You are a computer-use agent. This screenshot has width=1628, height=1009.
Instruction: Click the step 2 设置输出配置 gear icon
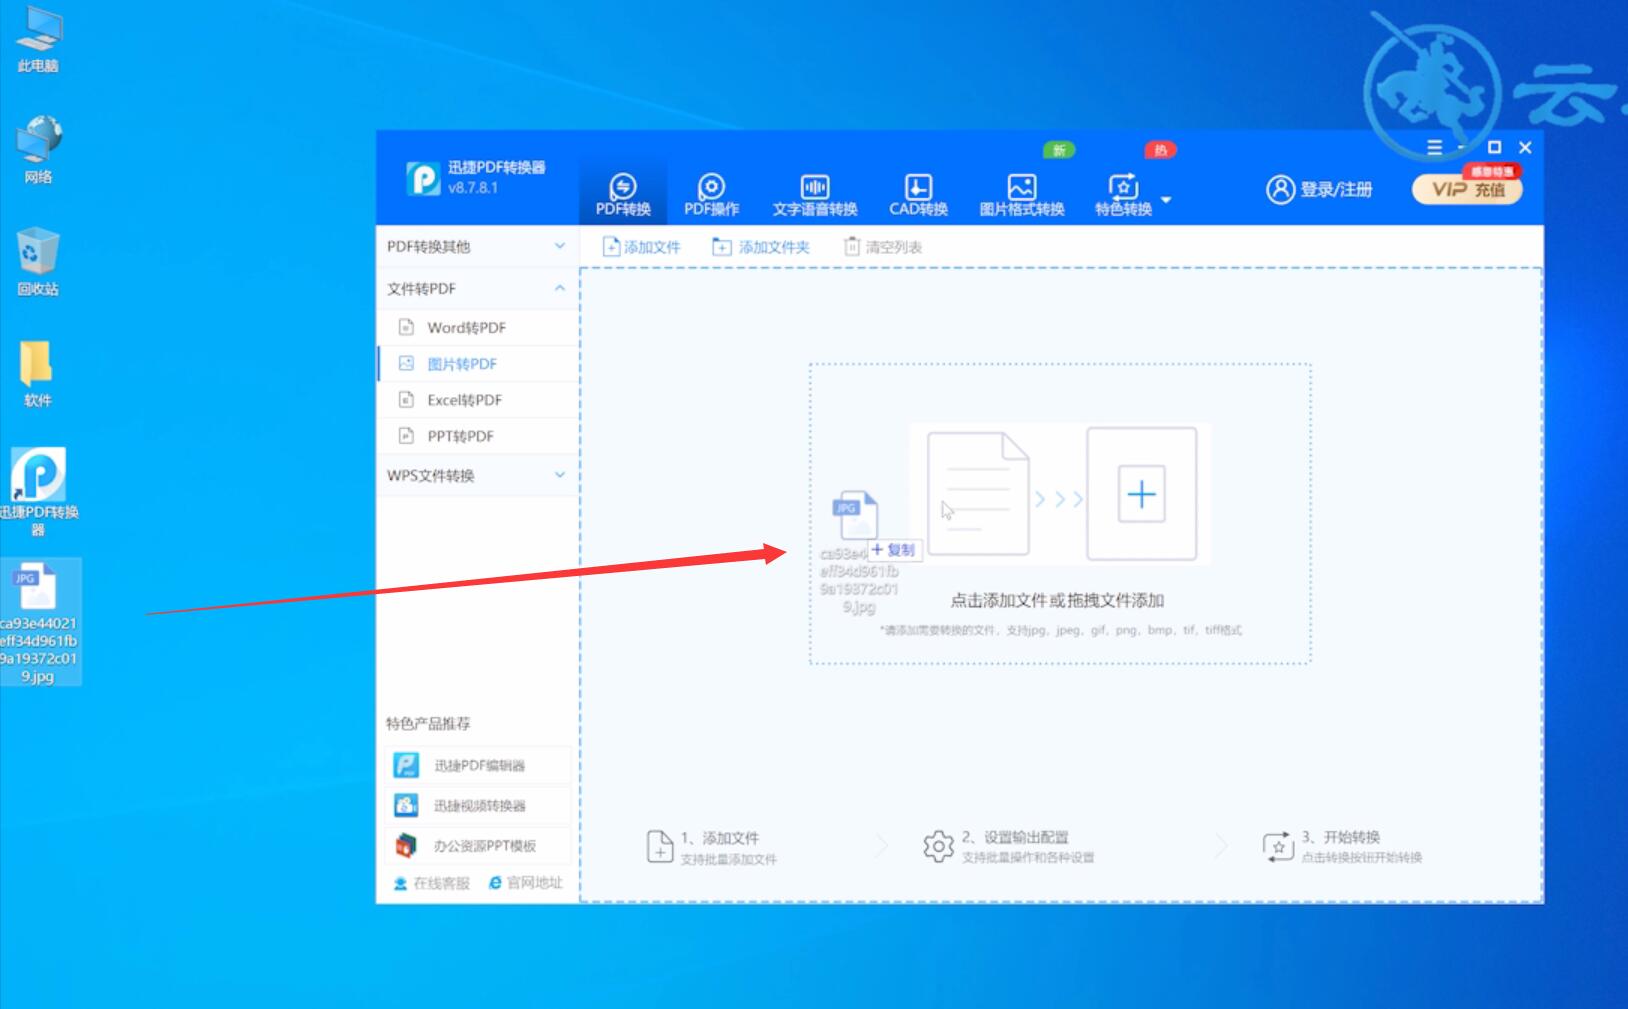[938, 847]
